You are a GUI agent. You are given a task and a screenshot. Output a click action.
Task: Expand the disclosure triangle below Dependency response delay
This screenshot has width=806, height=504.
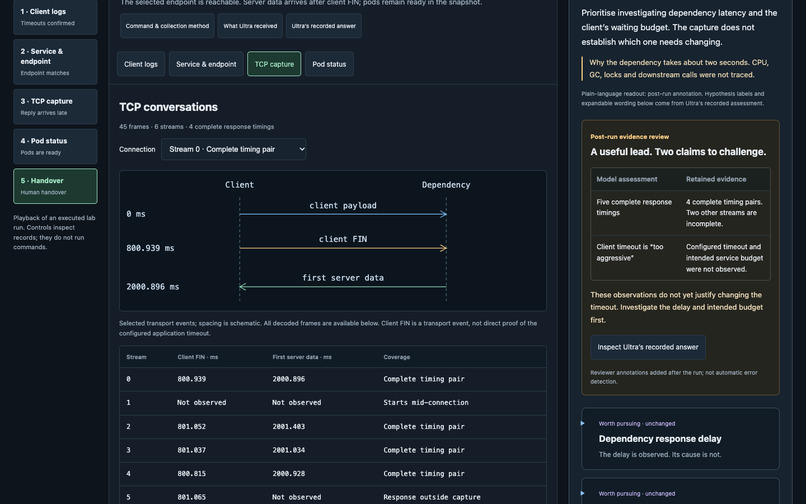click(582, 493)
